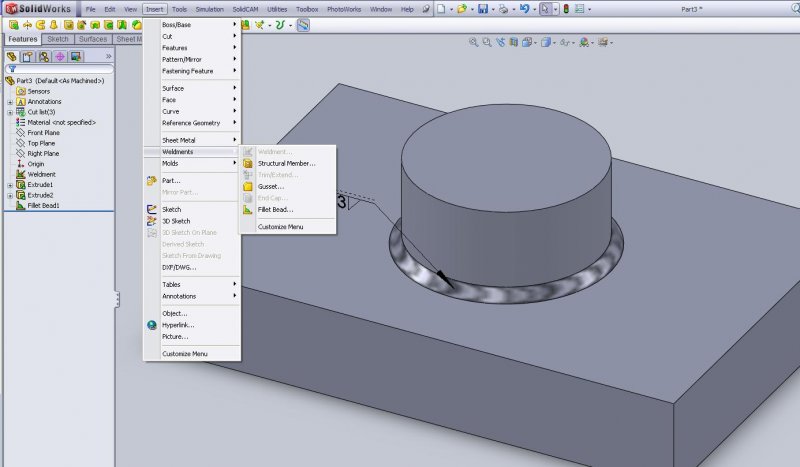Expand the Extrude2 tree node
Image resolution: width=800 pixels, height=467 pixels.
tap(10, 195)
